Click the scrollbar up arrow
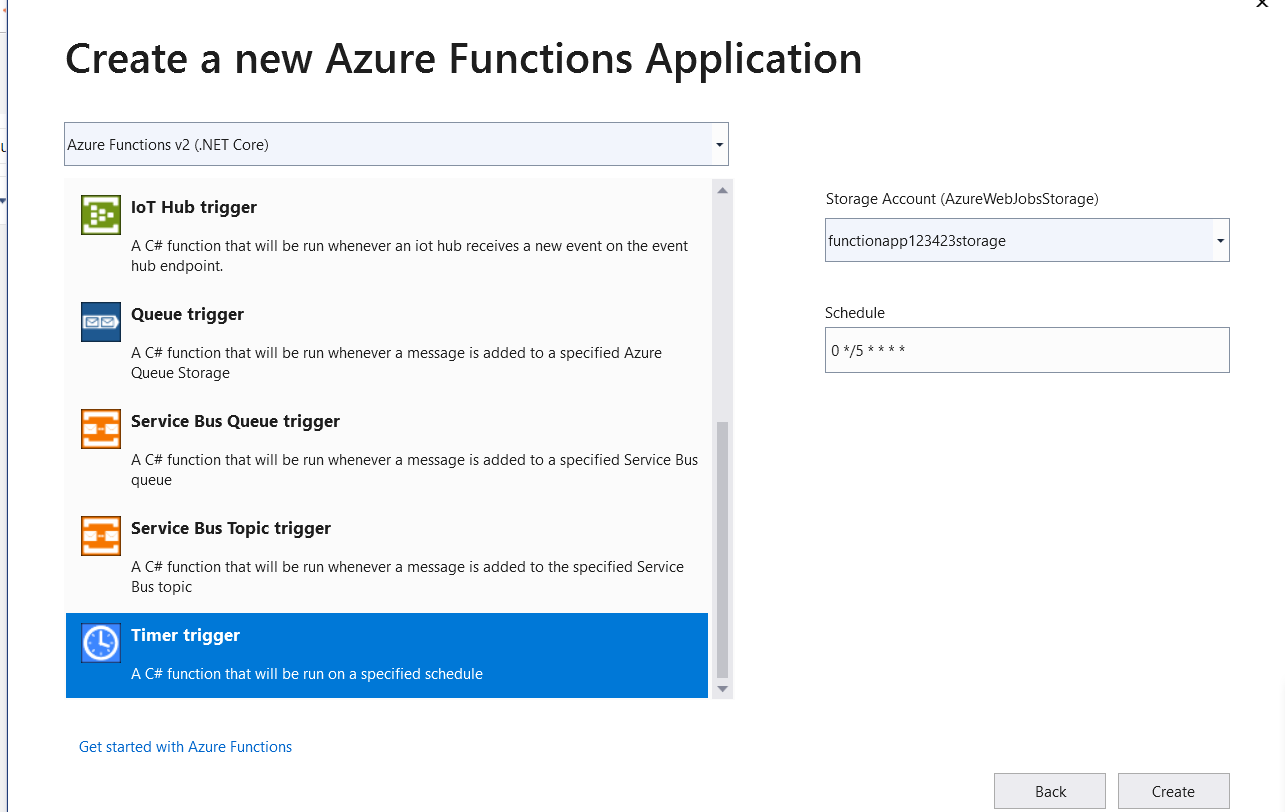 pyautogui.click(x=721, y=189)
